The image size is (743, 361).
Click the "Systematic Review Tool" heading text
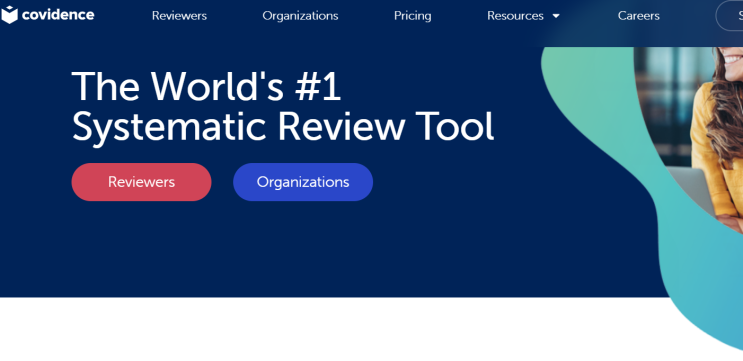[283, 127]
